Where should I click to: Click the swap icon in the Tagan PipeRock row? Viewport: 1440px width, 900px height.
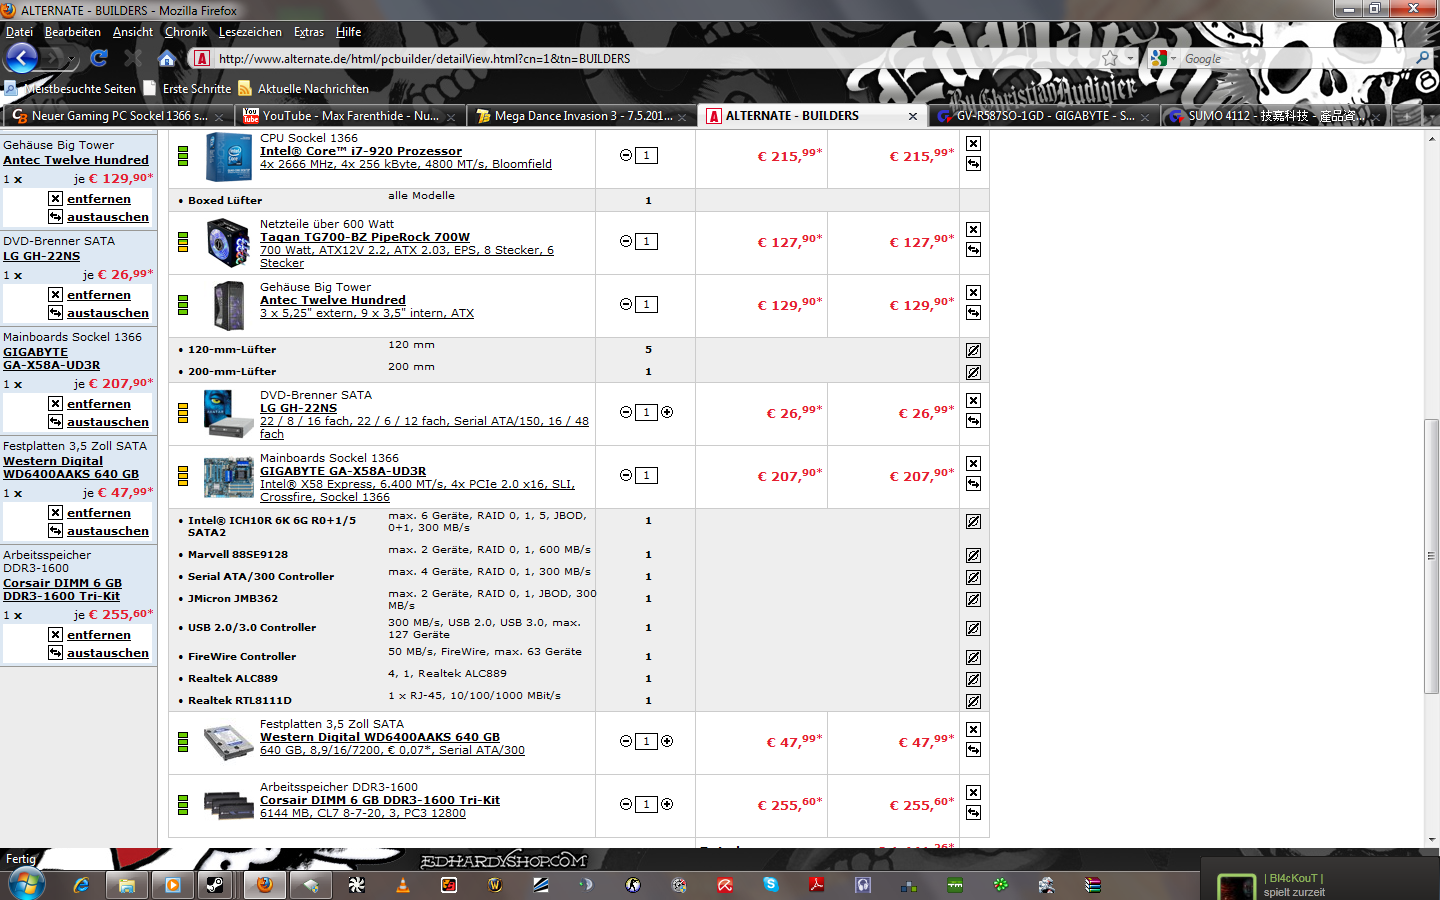tap(973, 250)
